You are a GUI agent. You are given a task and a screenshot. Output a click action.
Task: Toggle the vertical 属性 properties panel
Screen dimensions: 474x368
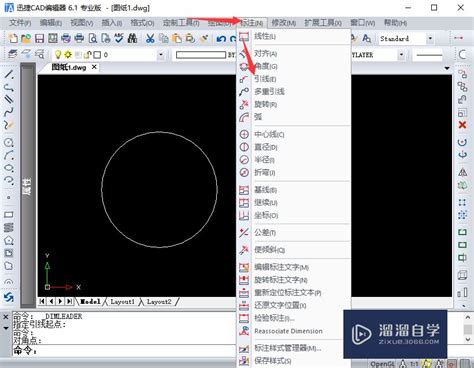coord(28,185)
